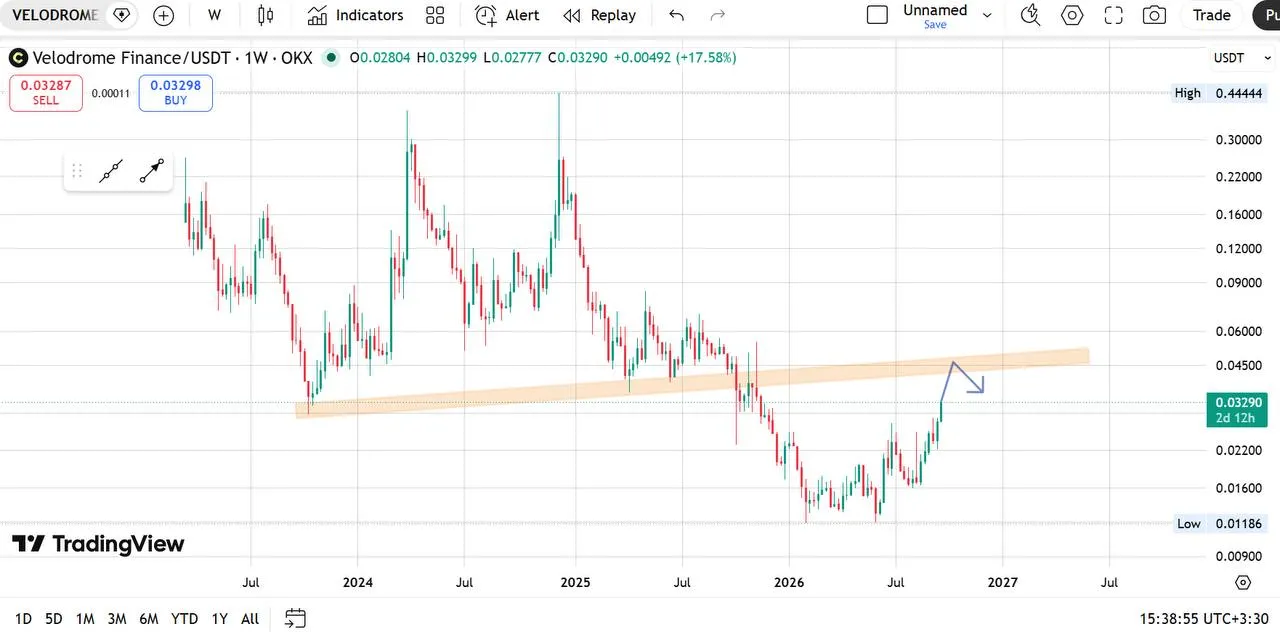This screenshot has width=1280, height=632.
Task: Open the layout setup square icon
Action: [877, 15]
